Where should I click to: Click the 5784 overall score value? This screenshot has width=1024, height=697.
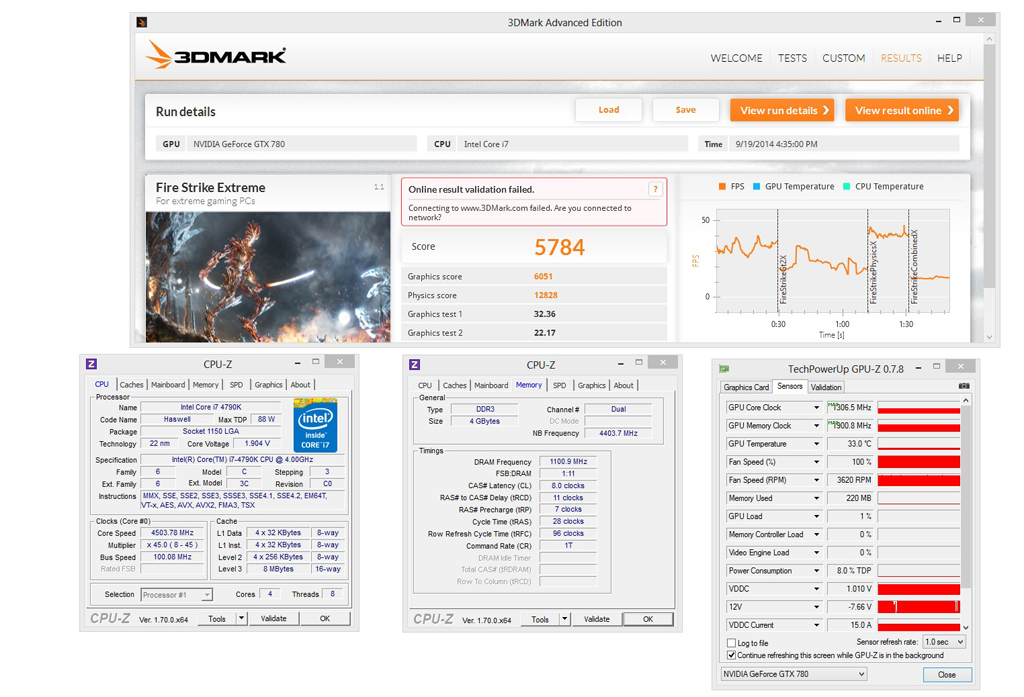click(560, 247)
